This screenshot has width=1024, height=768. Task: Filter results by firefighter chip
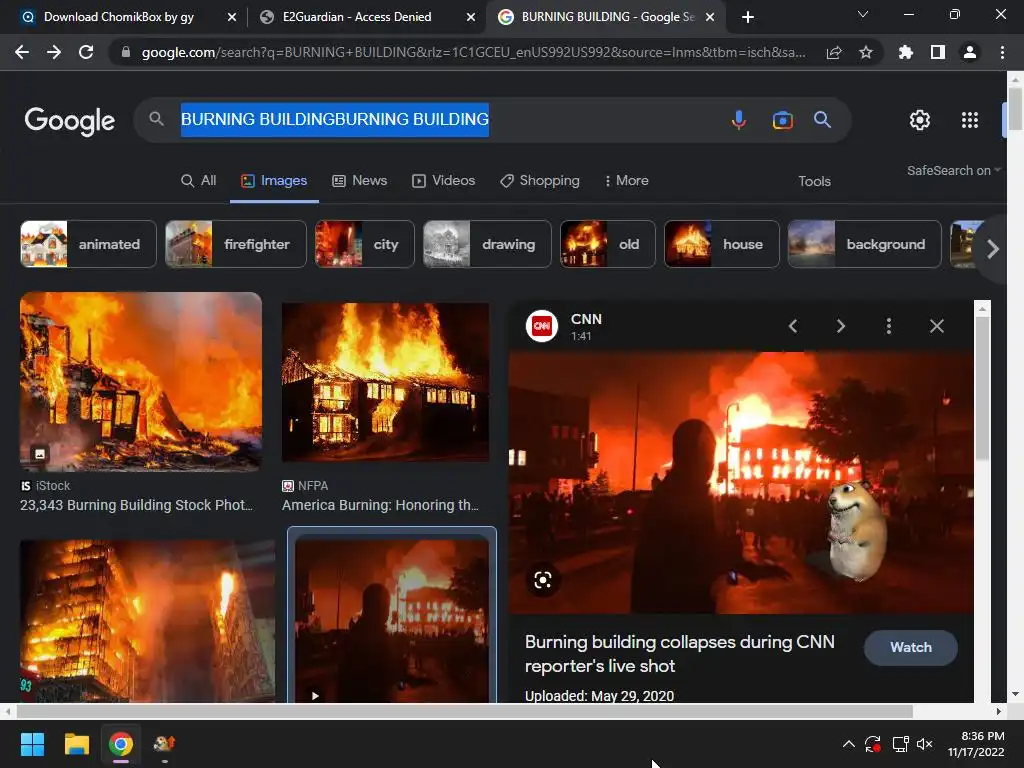click(x=236, y=244)
